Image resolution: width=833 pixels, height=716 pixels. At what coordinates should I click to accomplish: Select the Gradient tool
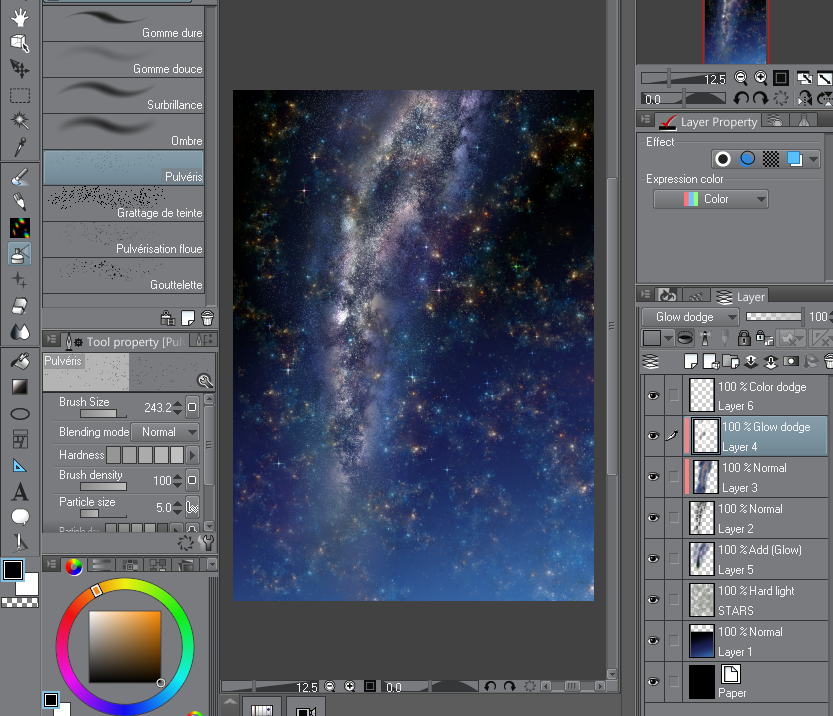(20, 387)
